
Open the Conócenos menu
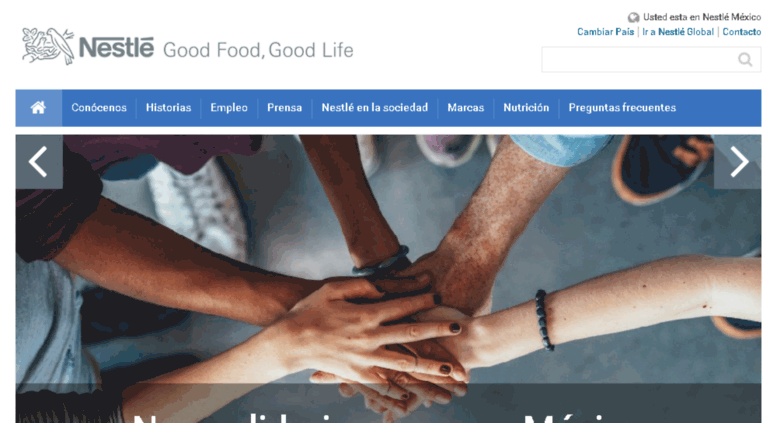pos(99,107)
